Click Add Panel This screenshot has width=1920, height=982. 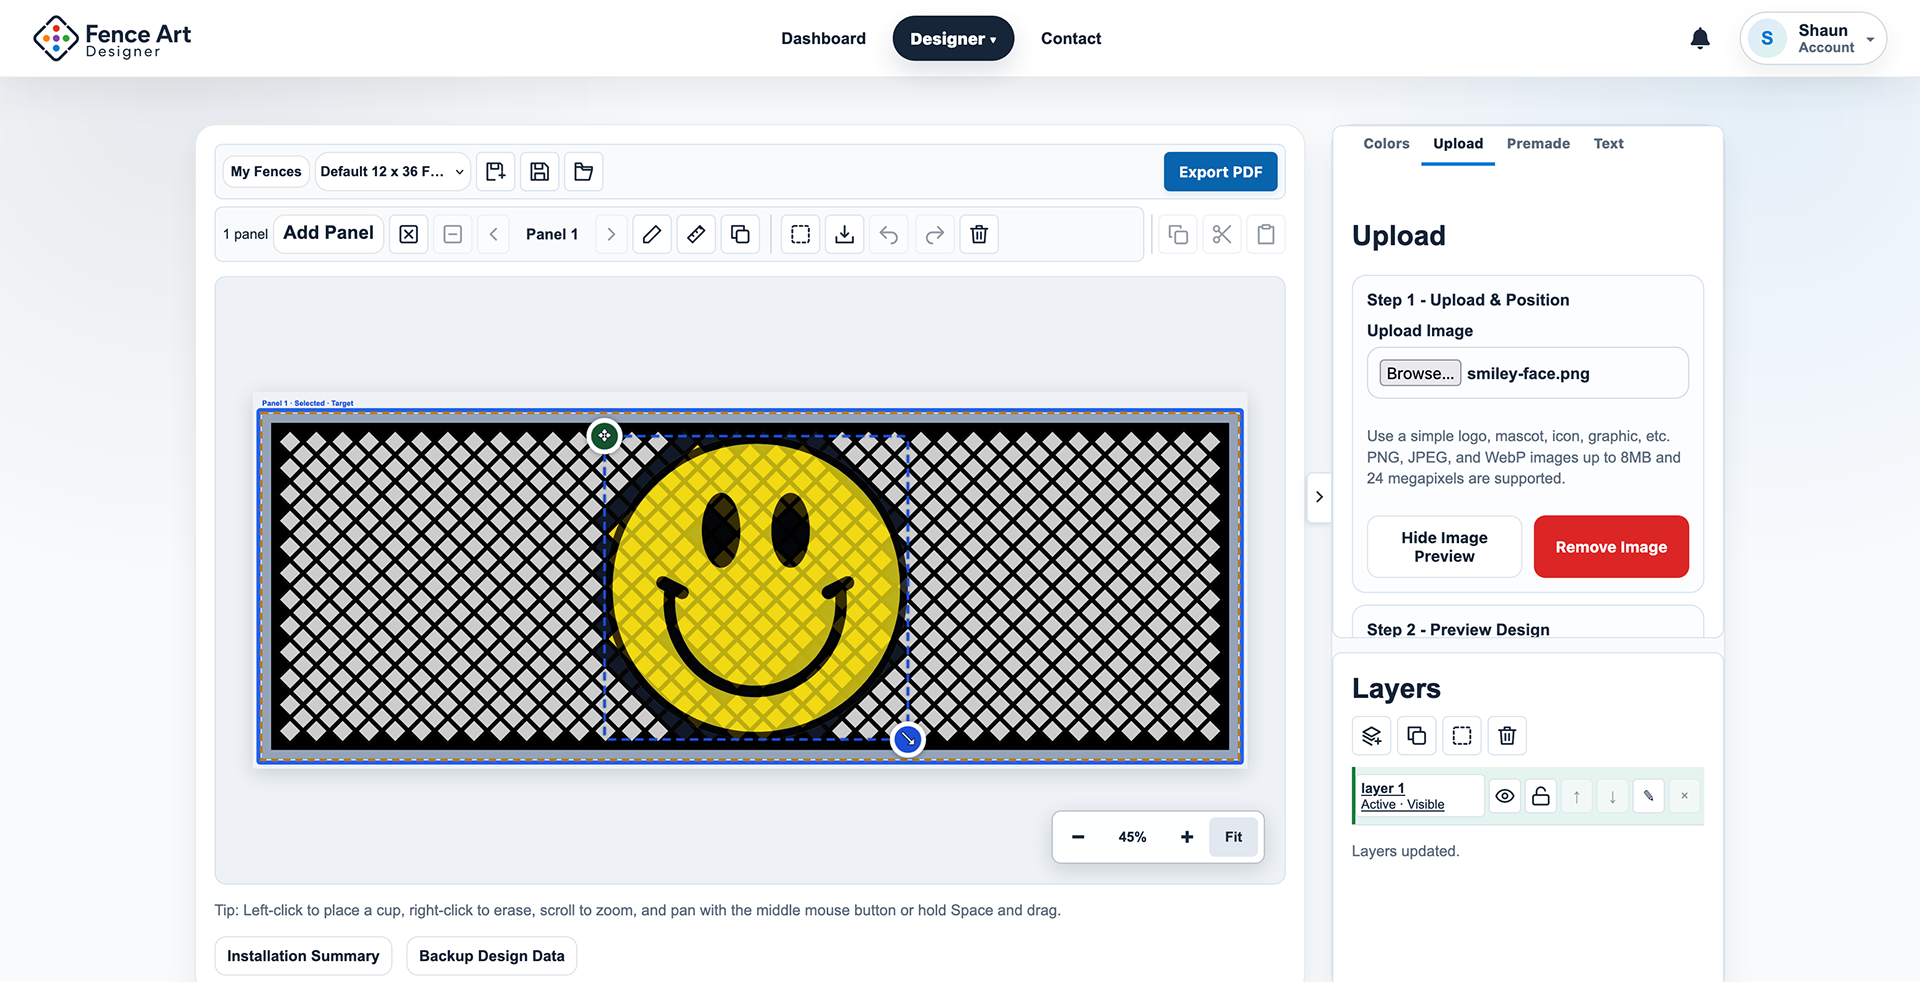click(328, 233)
